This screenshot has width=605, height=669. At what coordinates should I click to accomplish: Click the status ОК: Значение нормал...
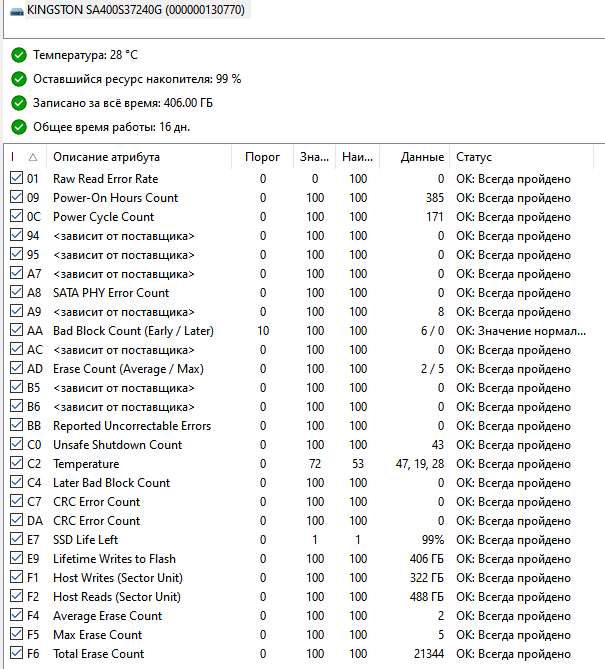[x=521, y=331]
